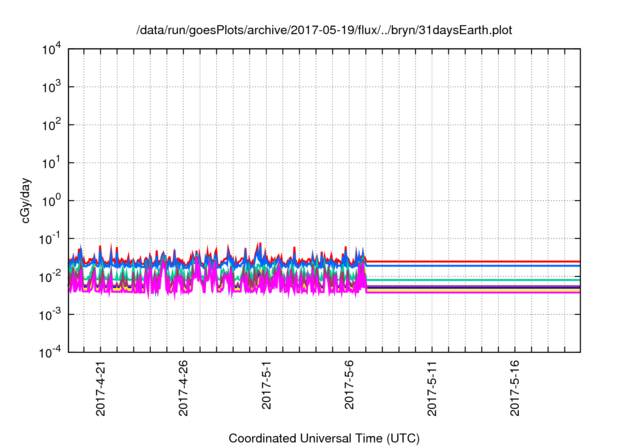The height and width of the screenshot is (448, 640).
Task: Click the 10^-1 y-axis tick label
Action: click(55, 238)
